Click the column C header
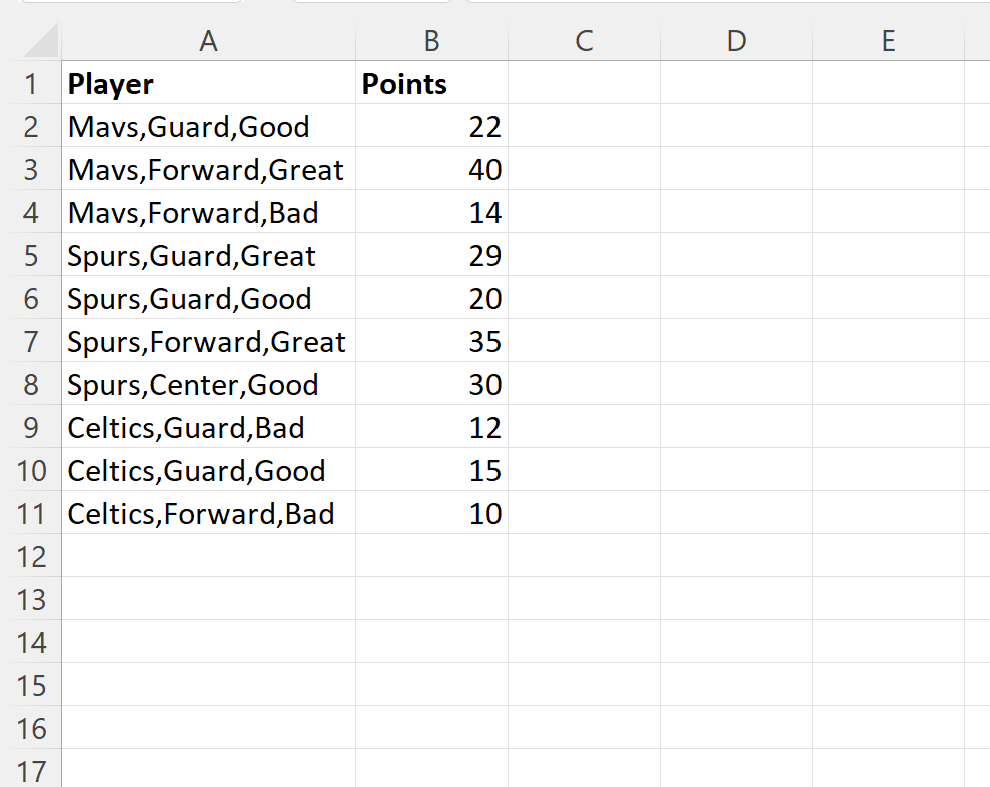 pos(584,41)
